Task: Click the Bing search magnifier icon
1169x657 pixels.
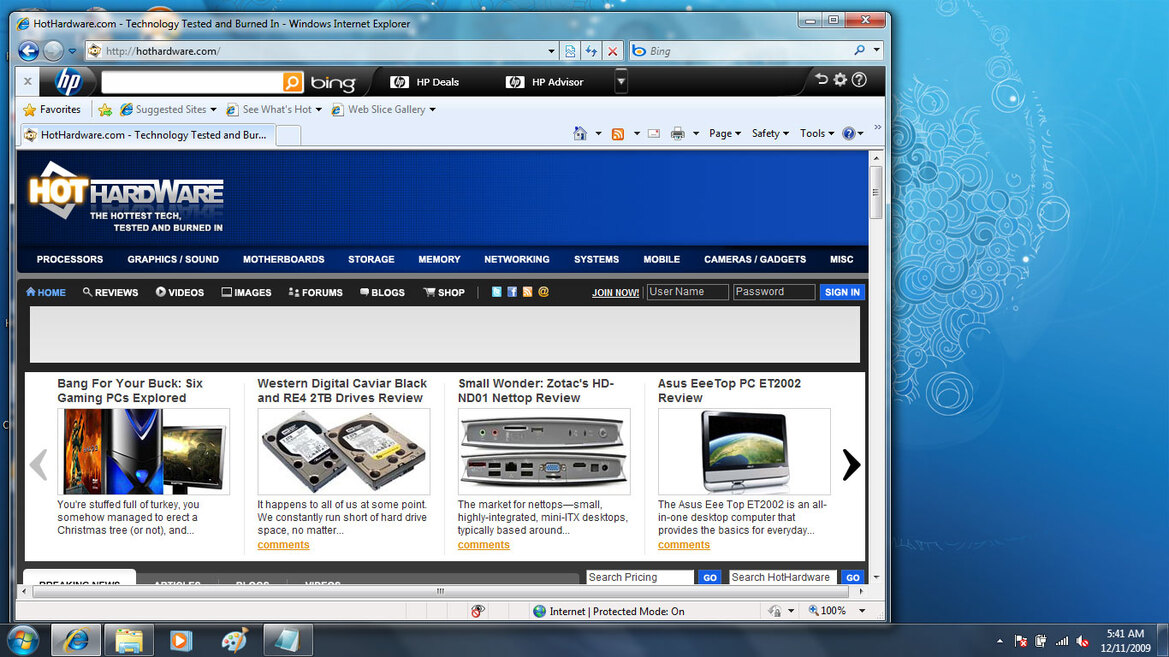Action: 859,51
